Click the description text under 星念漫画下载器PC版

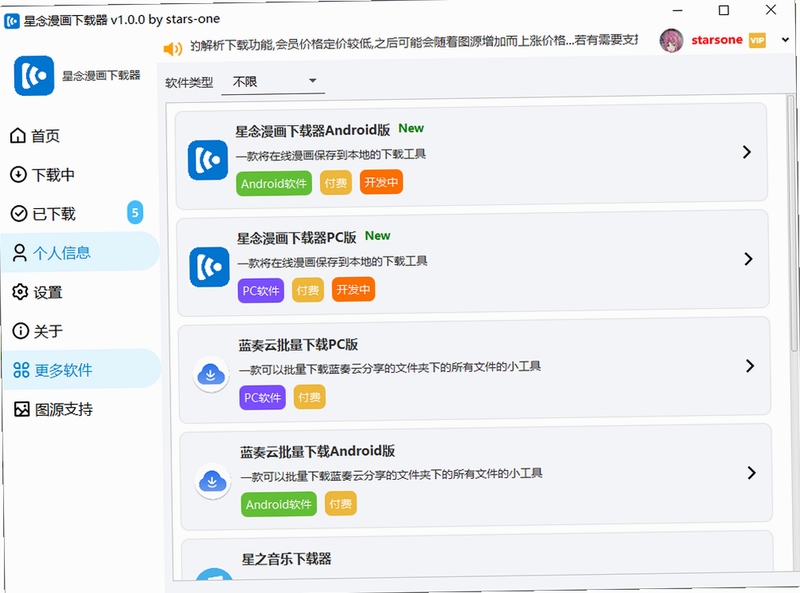coord(332,262)
